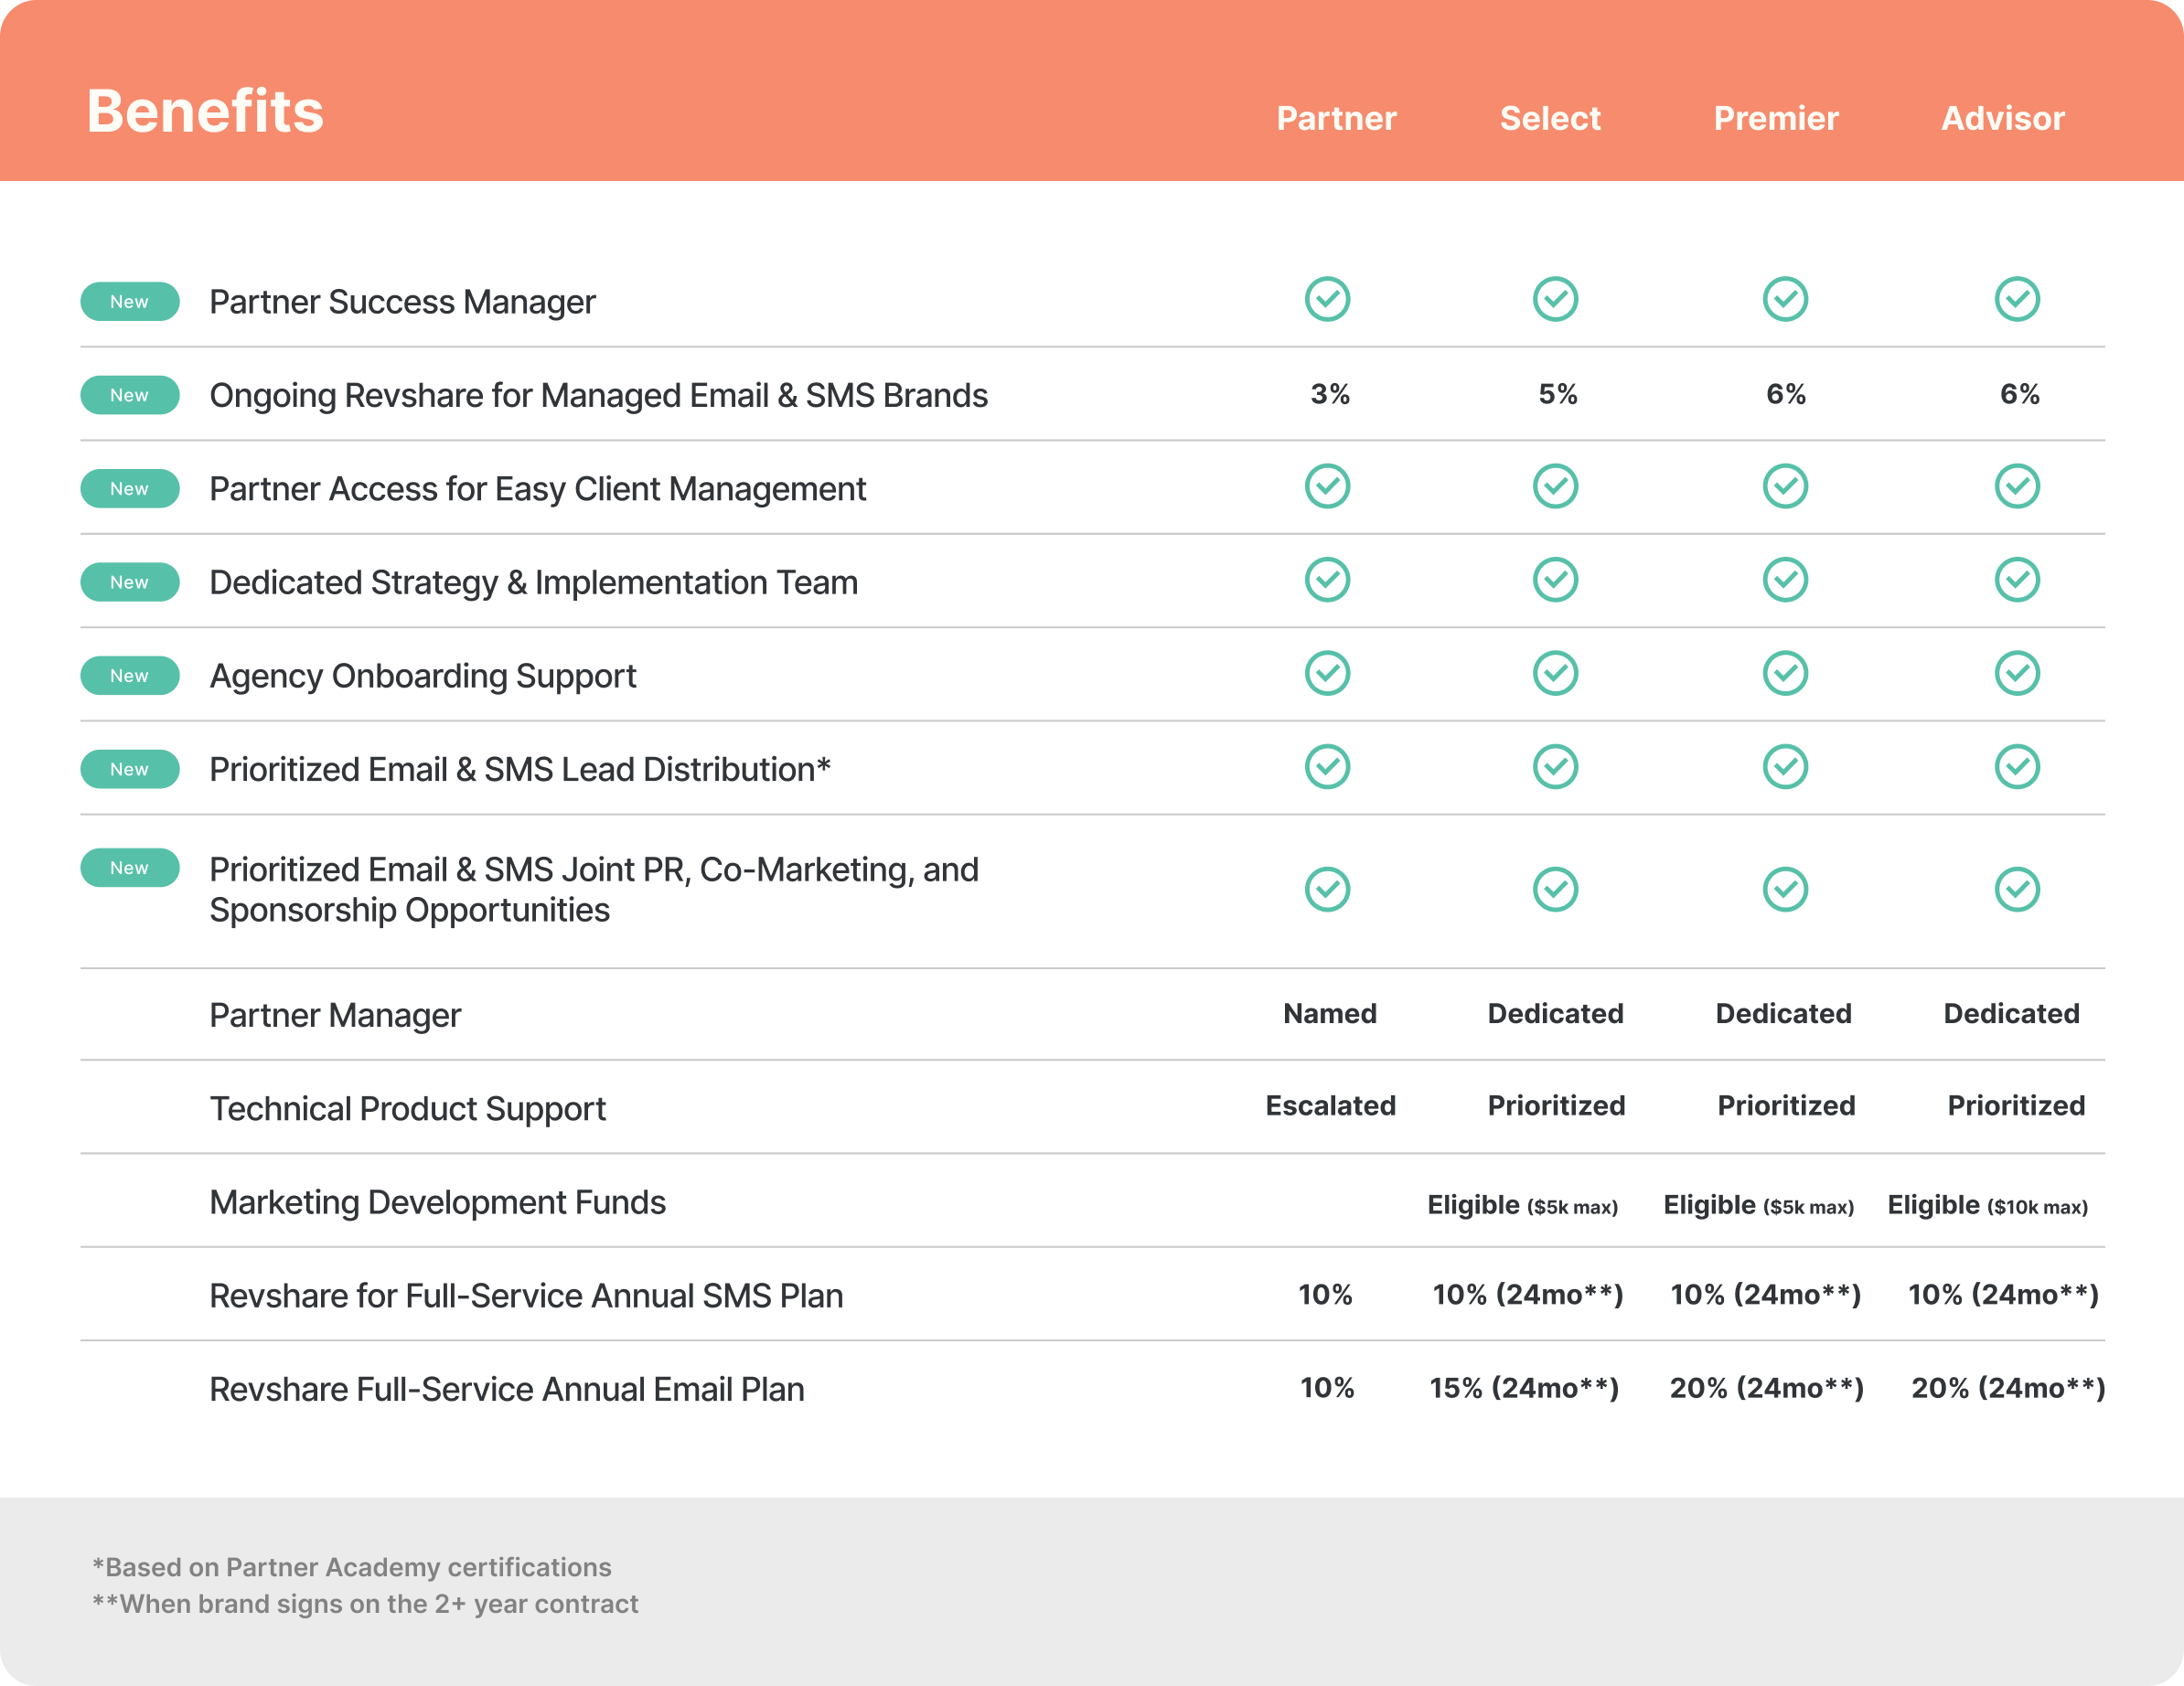The height and width of the screenshot is (1686, 2184).
Task: Toggle the New badge for Prioritized Lead Distribution
Action: (129, 769)
